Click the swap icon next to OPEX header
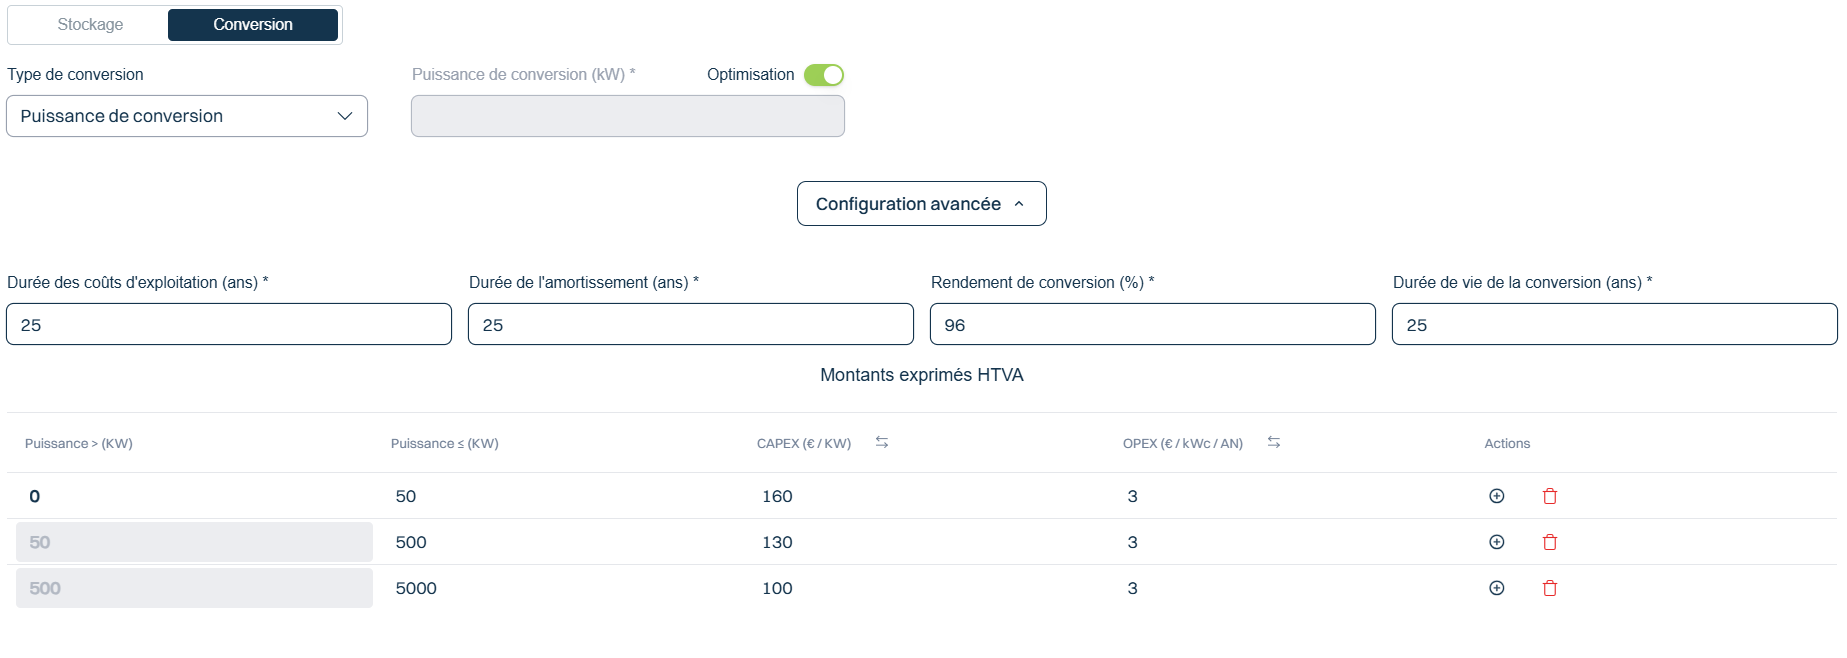 (1274, 442)
